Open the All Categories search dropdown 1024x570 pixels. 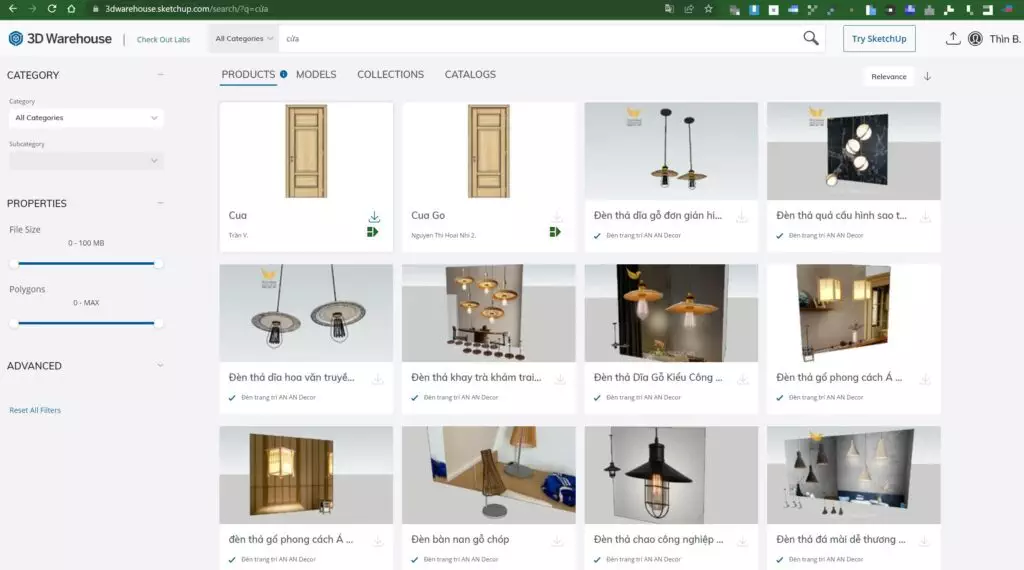coord(244,39)
